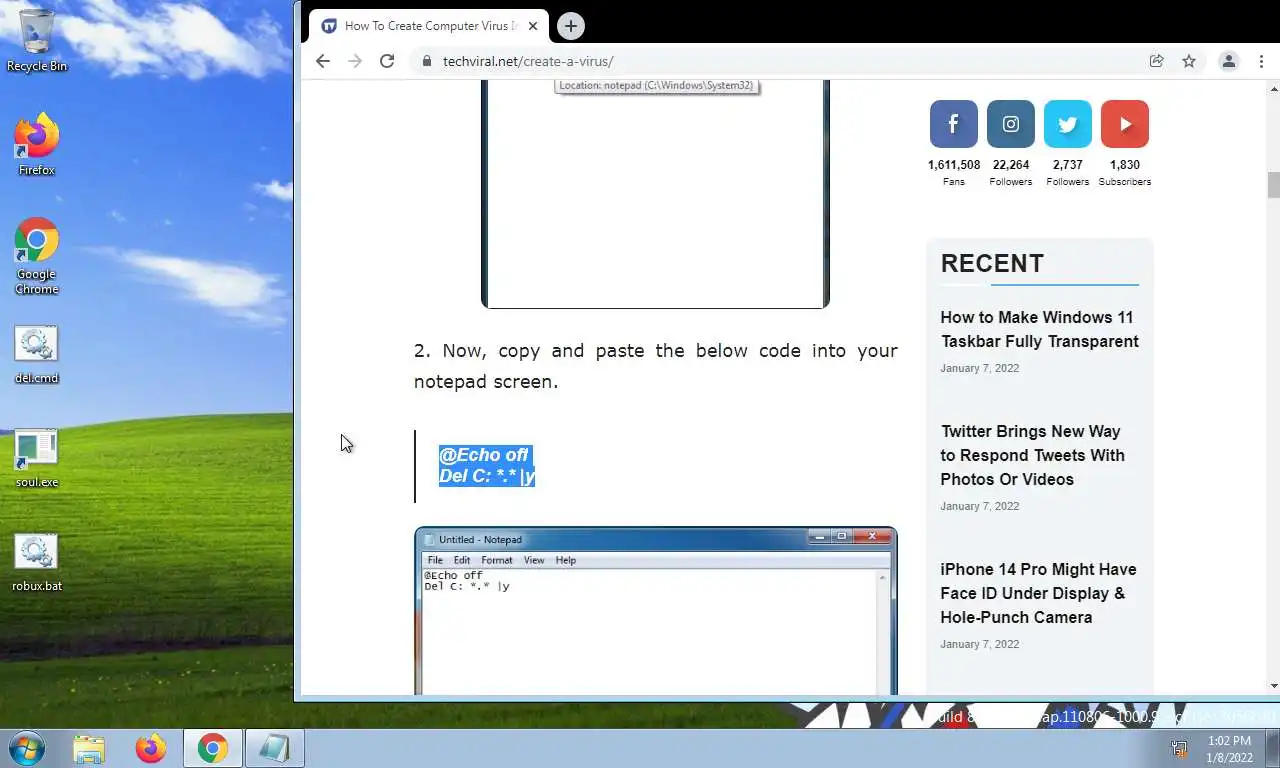Image resolution: width=1280 pixels, height=768 pixels.
Task: Open the Notepad taskbar item
Action: [x=274, y=748]
